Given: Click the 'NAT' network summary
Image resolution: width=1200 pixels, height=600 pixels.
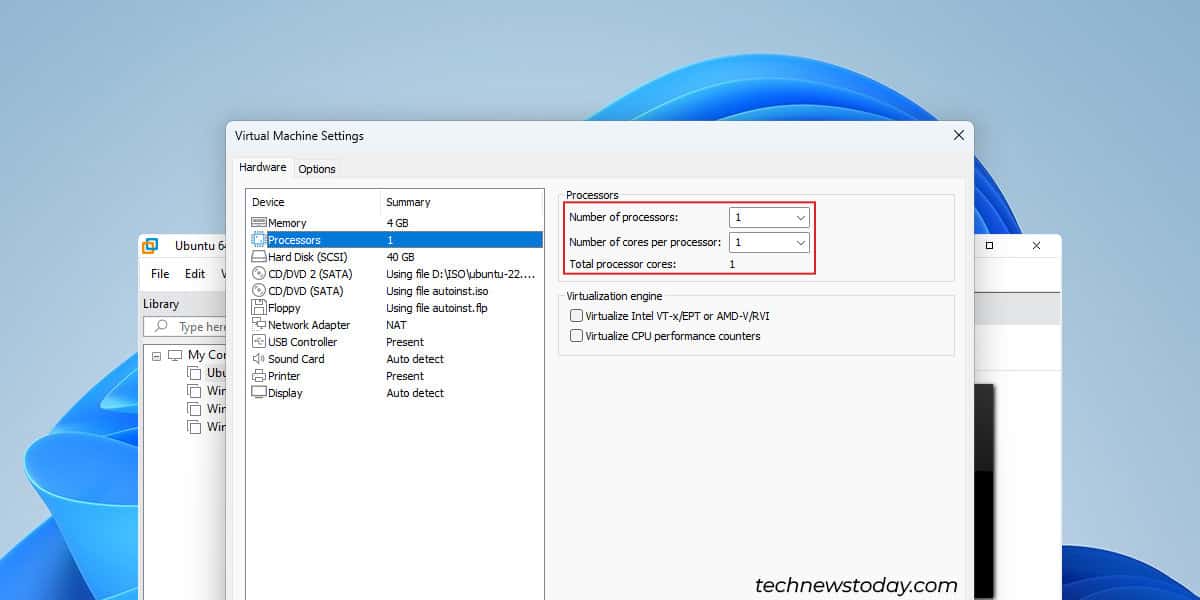Looking at the screenshot, I should 396,325.
